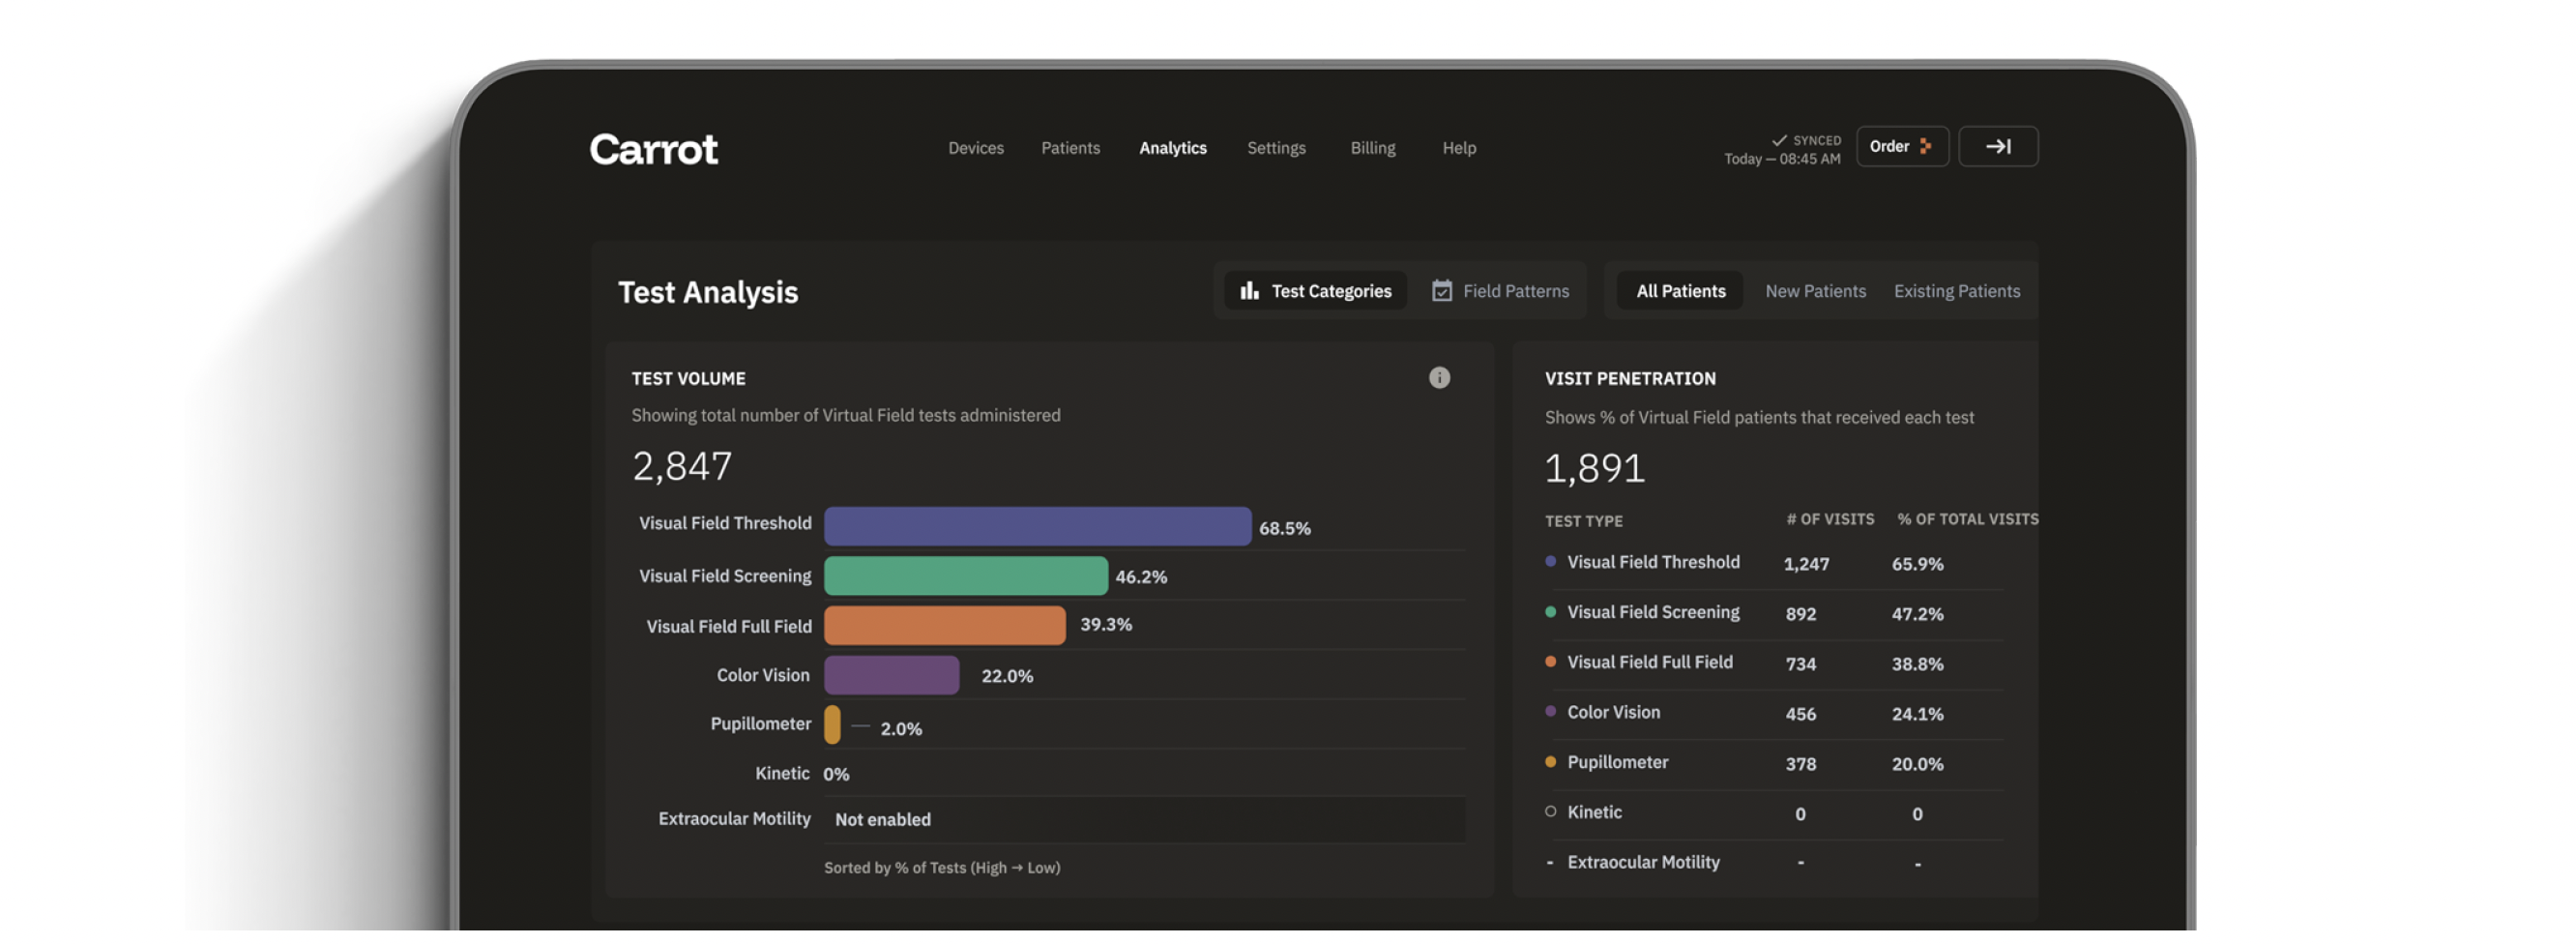
Task: Click the Test Analysis title
Action: click(x=707, y=292)
